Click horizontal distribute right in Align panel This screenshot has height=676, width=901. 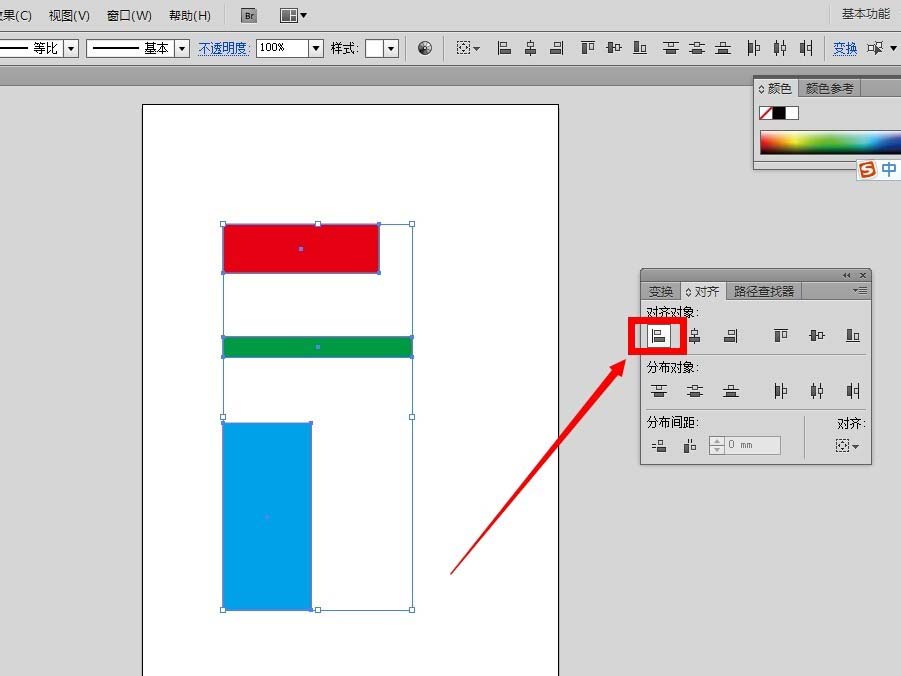pyautogui.click(x=853, y=391)
